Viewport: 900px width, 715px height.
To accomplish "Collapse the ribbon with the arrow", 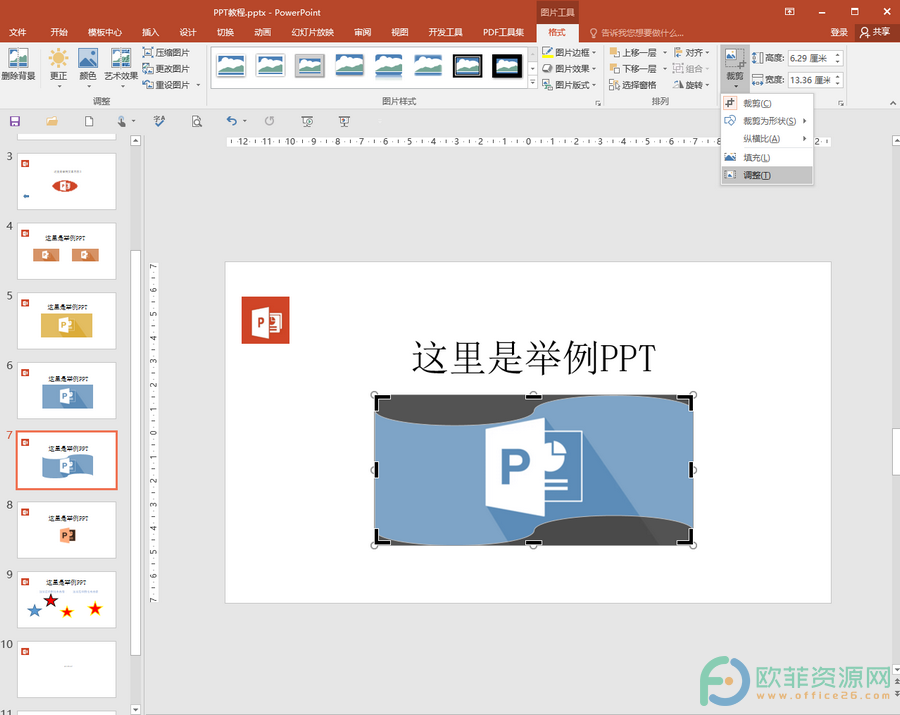I will coord(893,103).
